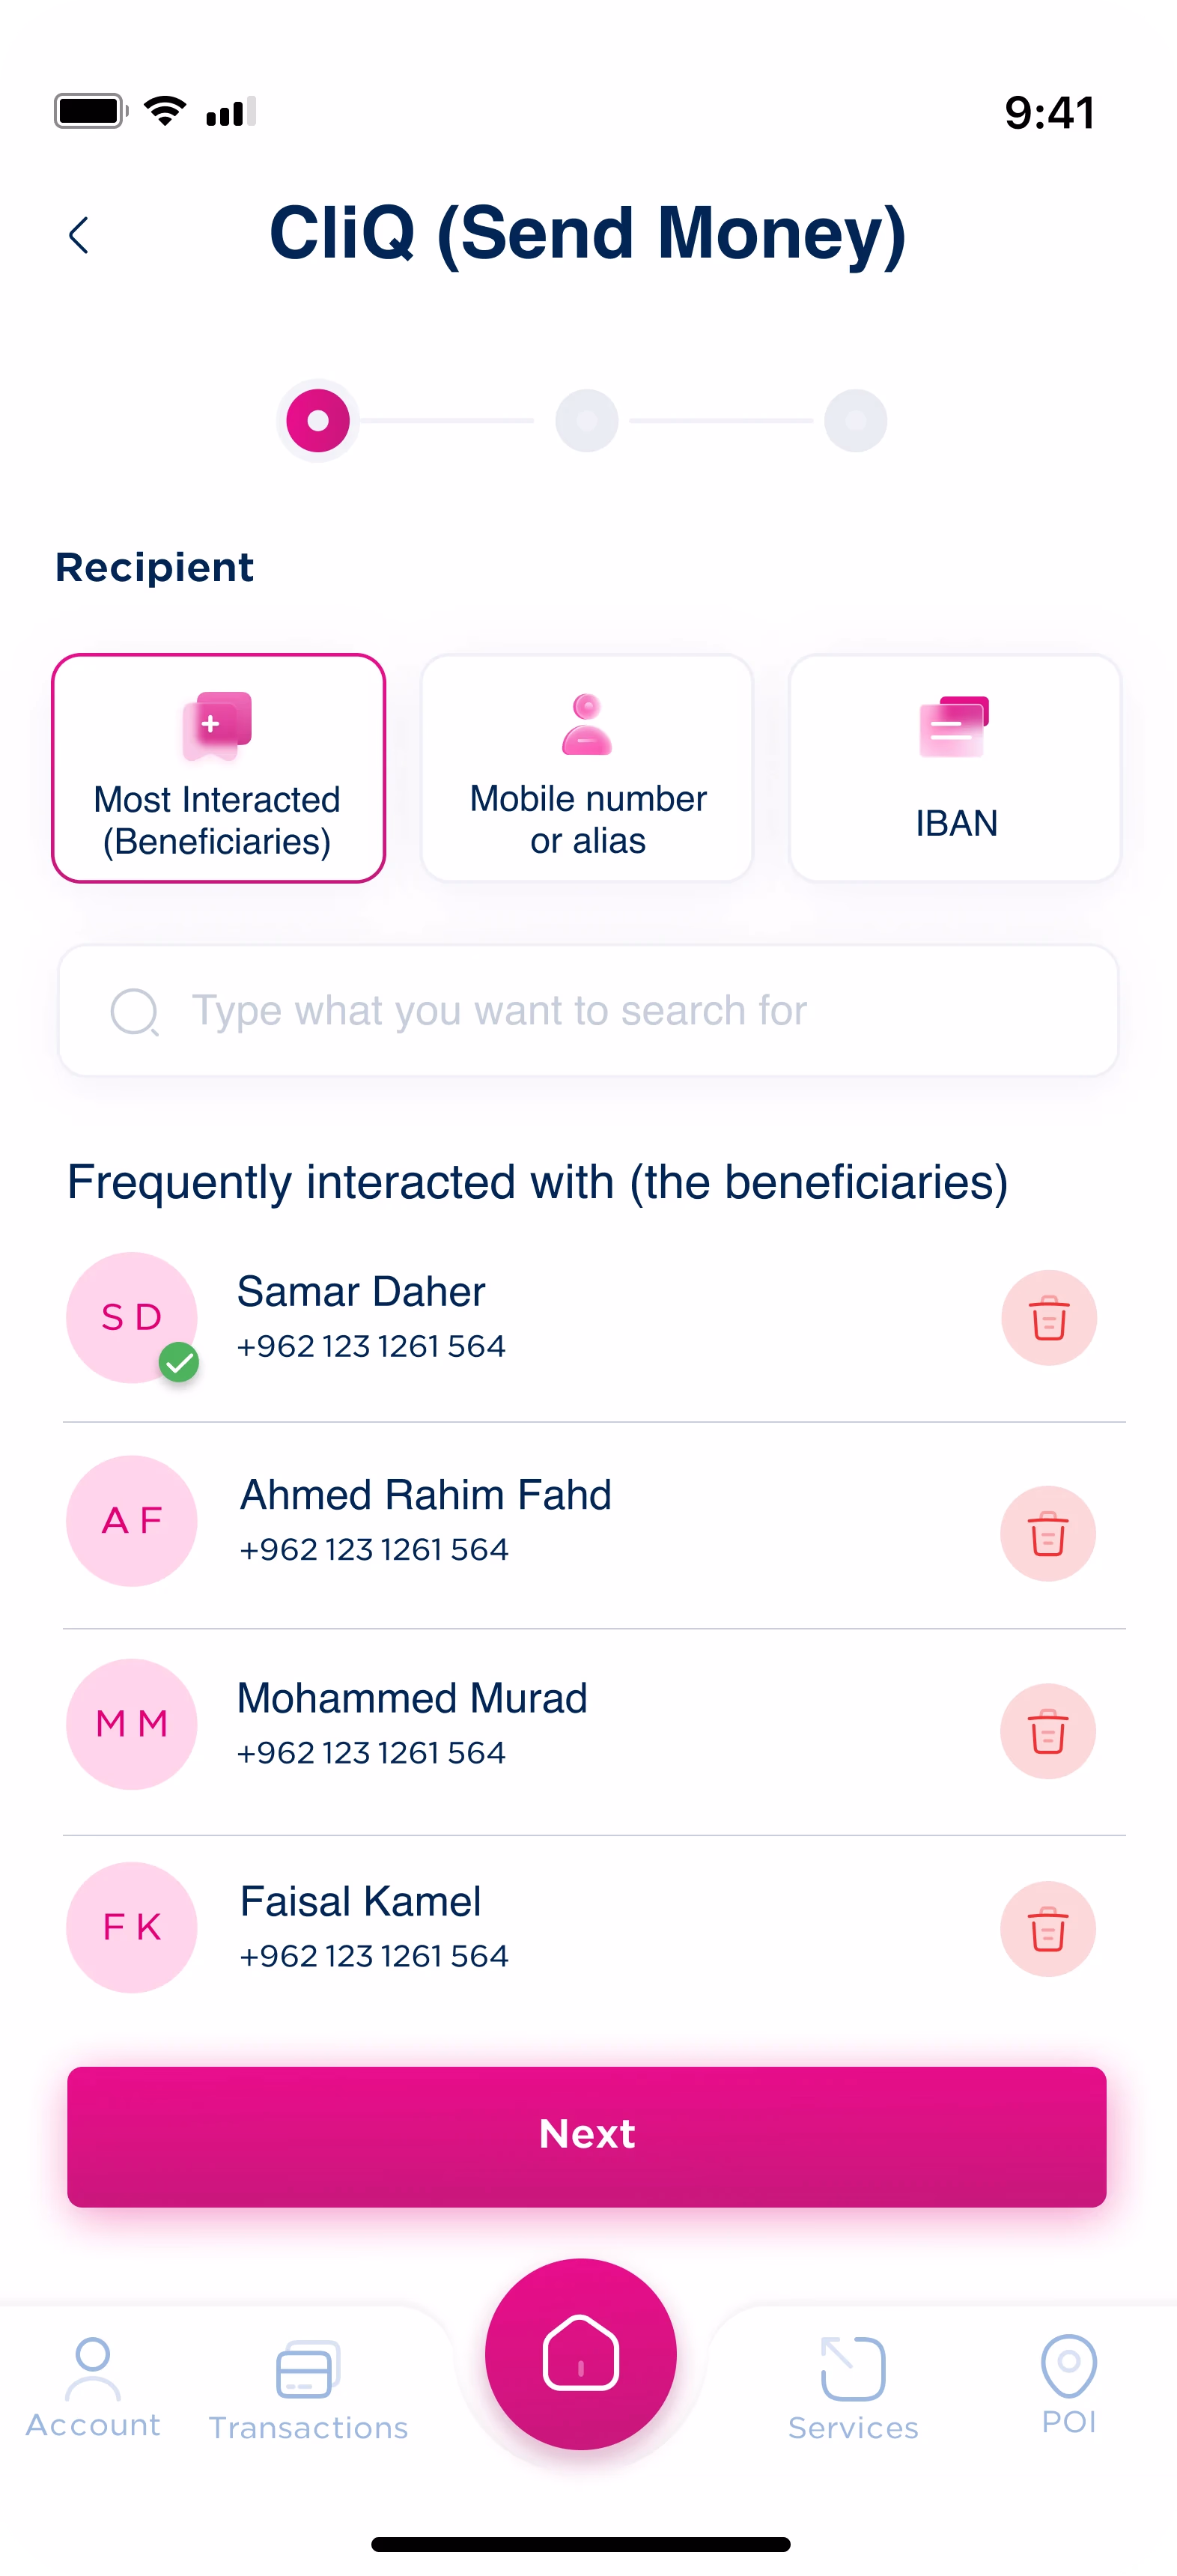Select Samar Daher's SD avatar
Screen dimensions: 1177x2576
132,1317
